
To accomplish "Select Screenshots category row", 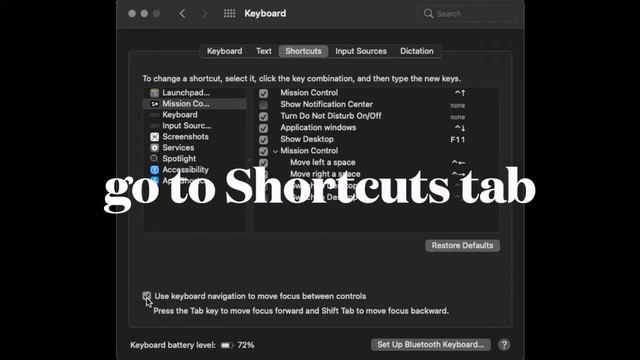I will pos(195,137).
